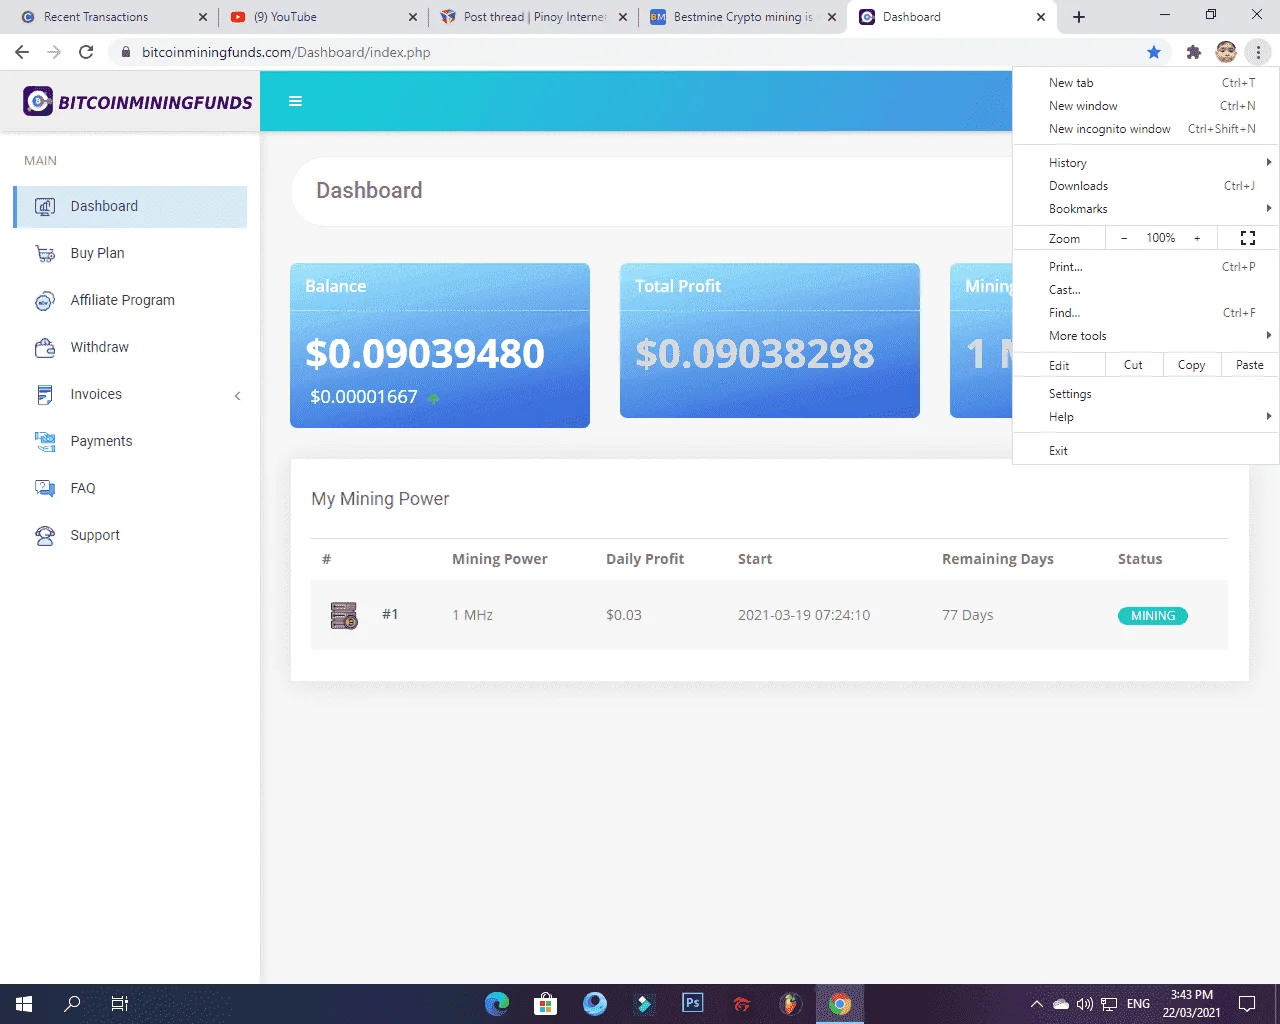Toggle the sidebar hamburger menu
Viewport: 1280px width, 1024px height.
(x=295, y=101)
